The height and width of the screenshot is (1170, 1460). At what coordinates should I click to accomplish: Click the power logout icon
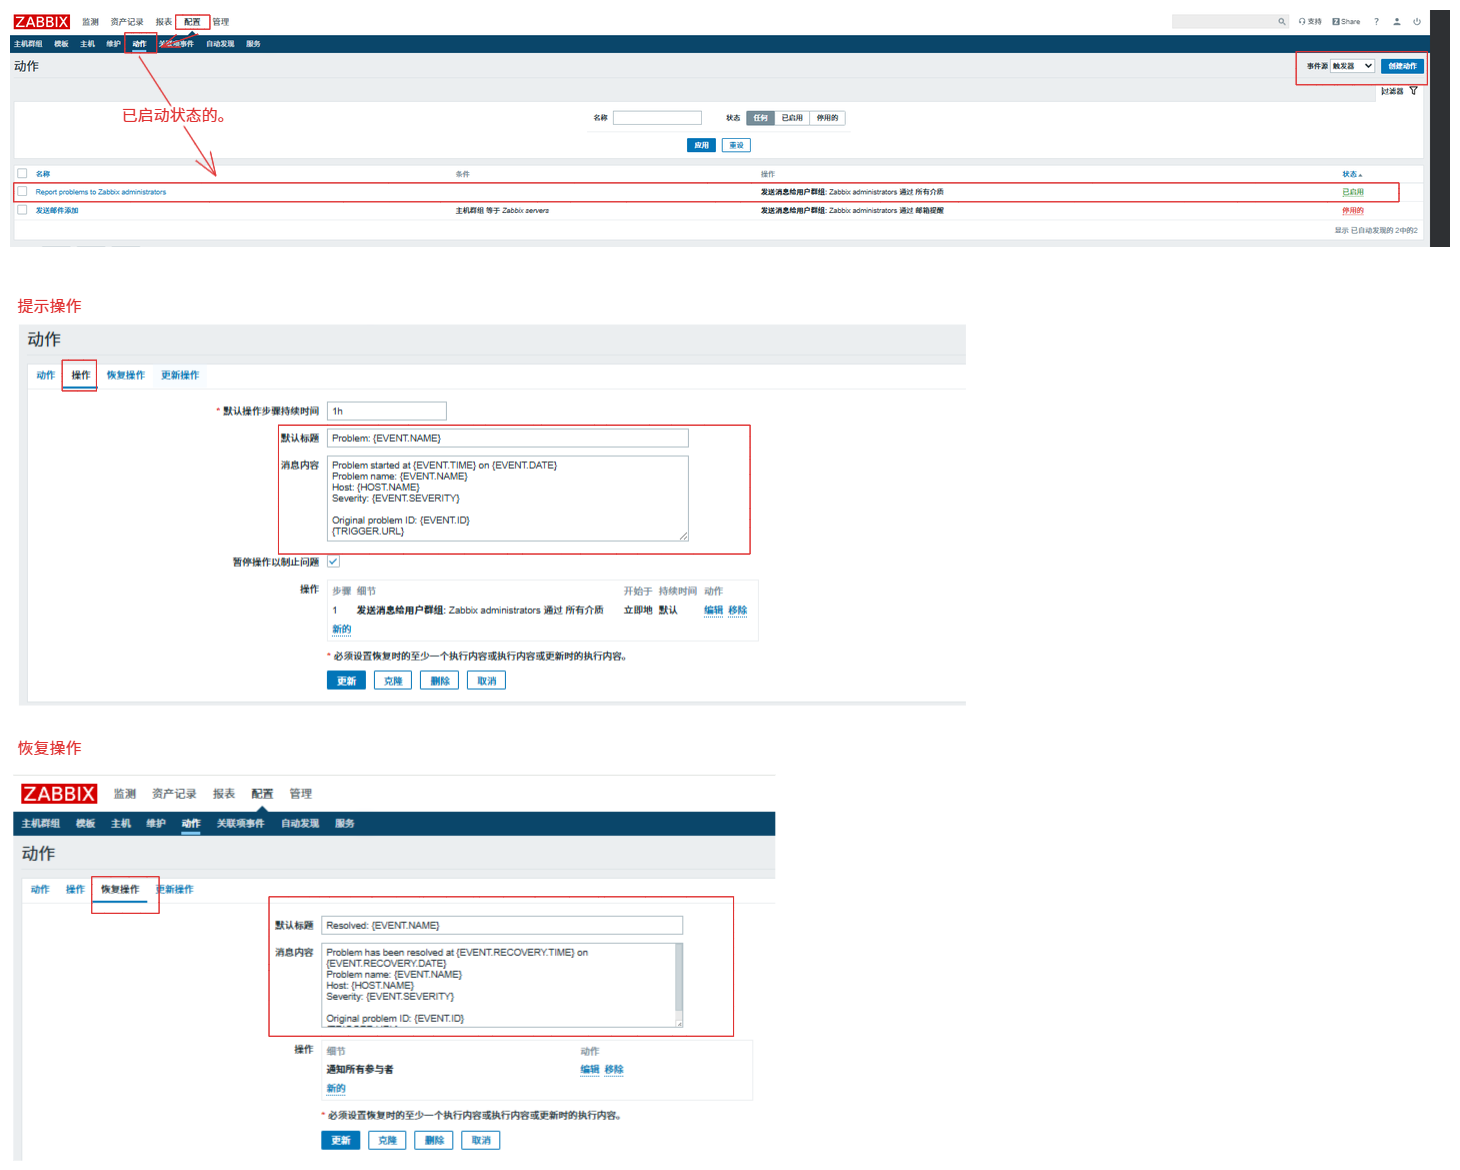click(x=1417, y=21)
